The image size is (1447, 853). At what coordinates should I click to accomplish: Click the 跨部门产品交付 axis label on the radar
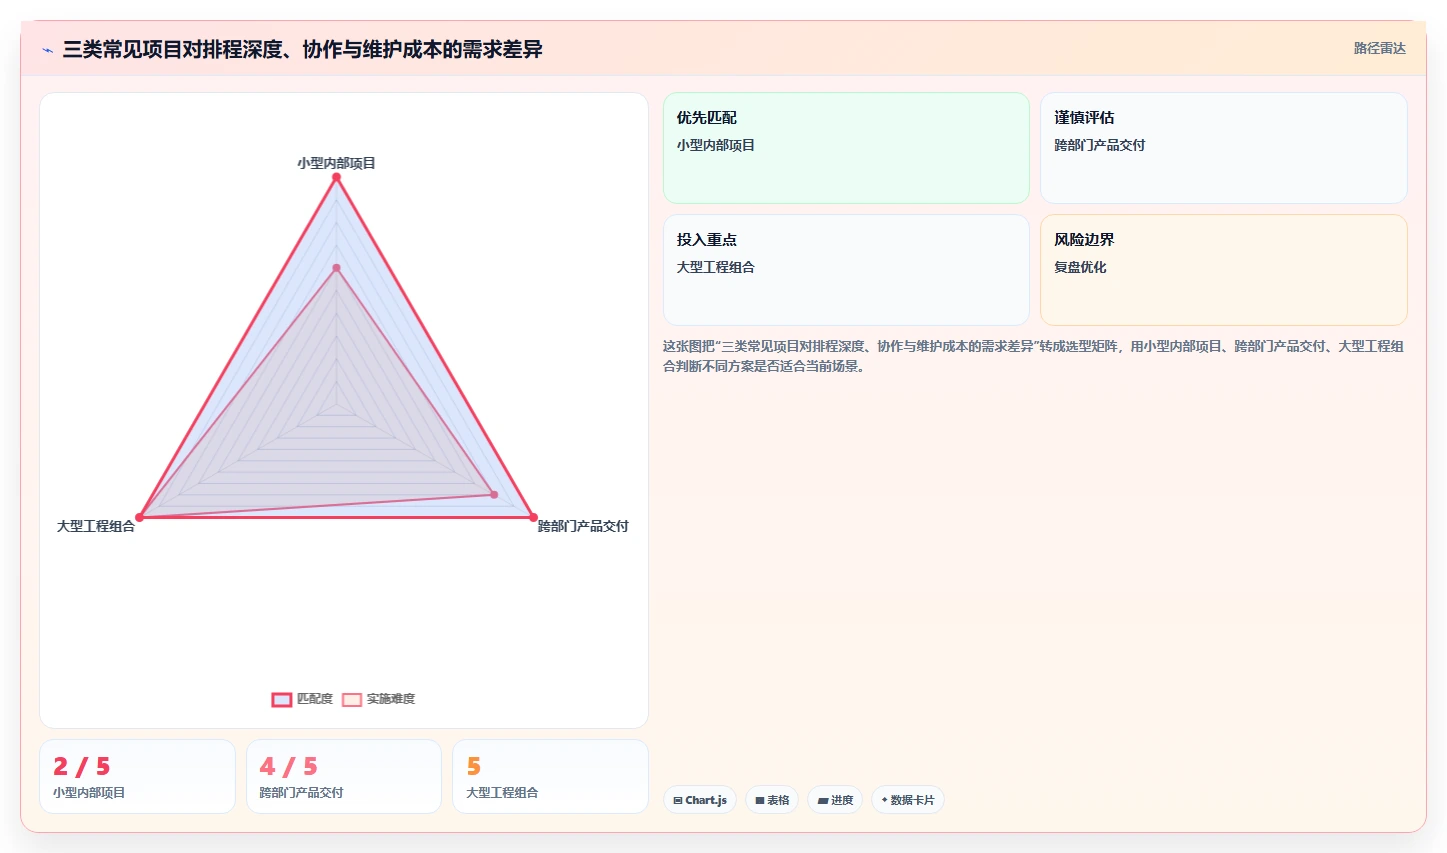click(x=583, y=526)
